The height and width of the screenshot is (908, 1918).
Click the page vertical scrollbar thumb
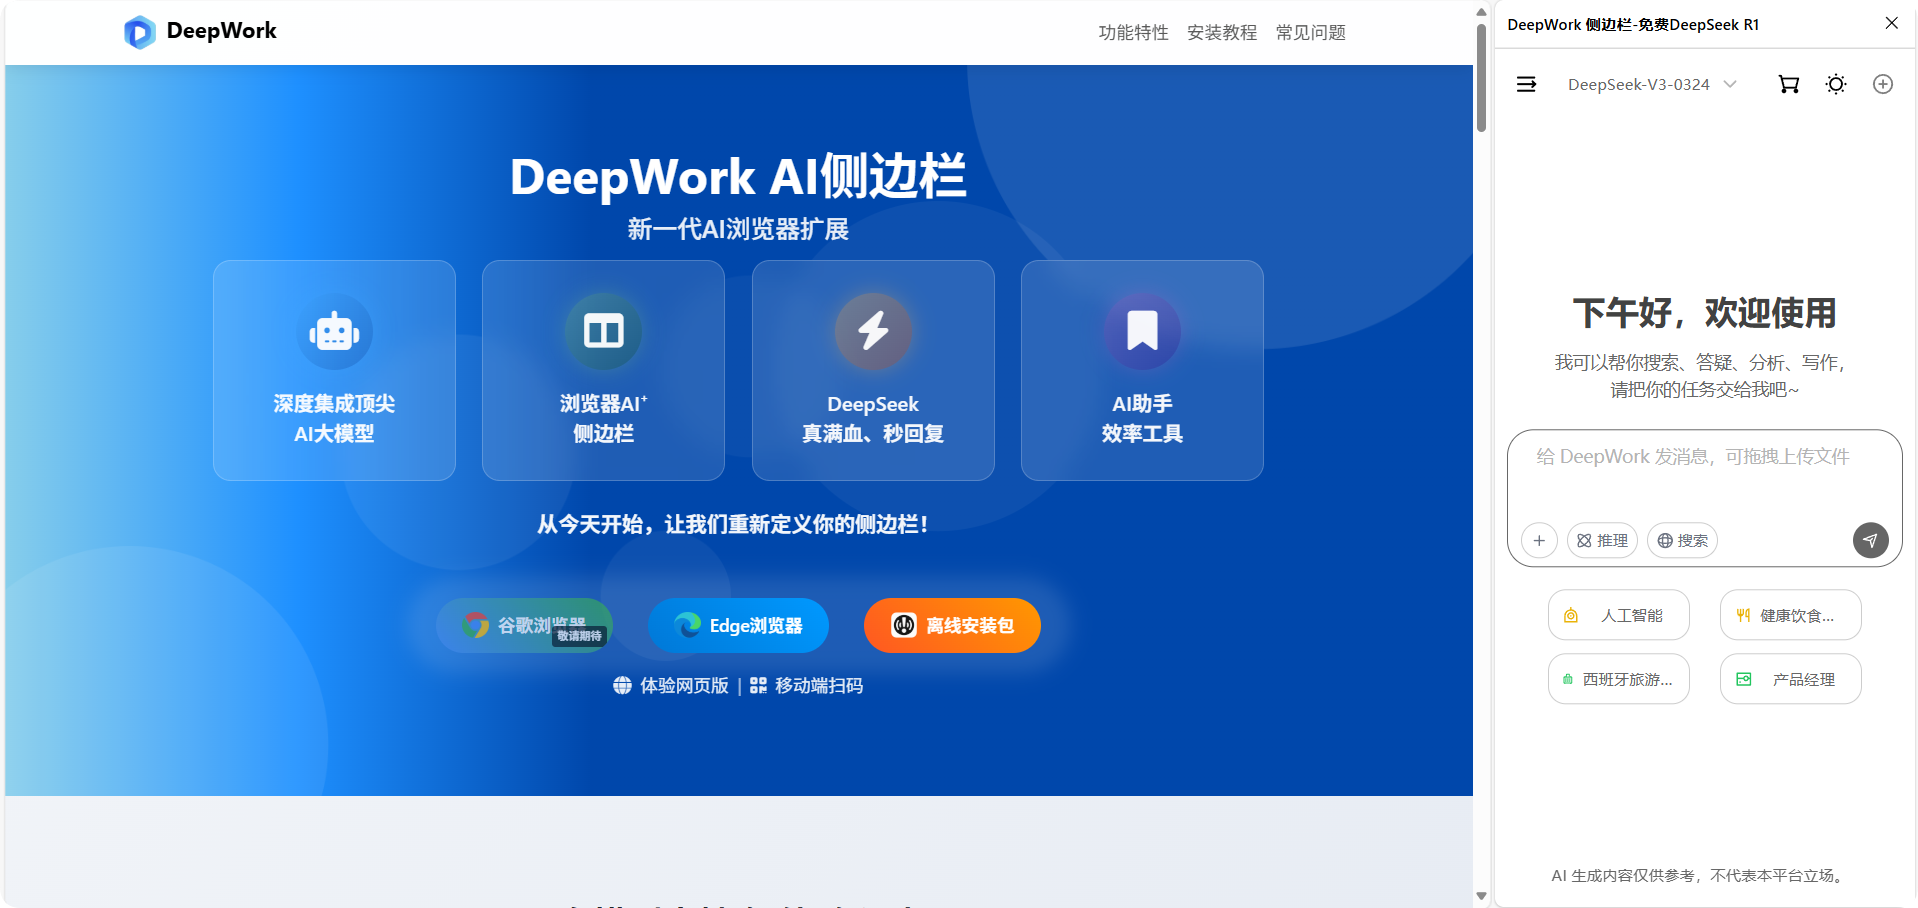[x=1481, y=77]
